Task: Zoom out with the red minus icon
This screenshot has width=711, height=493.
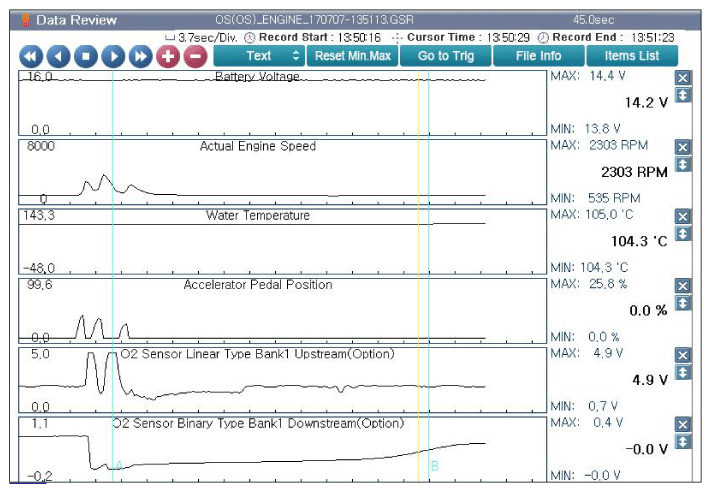Action: [x=195, y=56]
